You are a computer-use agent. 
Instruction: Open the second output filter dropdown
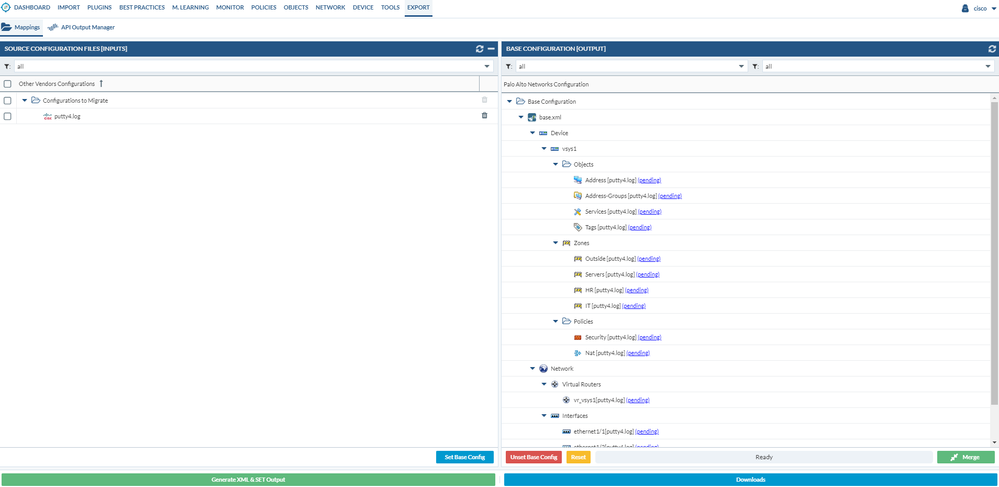988,66
